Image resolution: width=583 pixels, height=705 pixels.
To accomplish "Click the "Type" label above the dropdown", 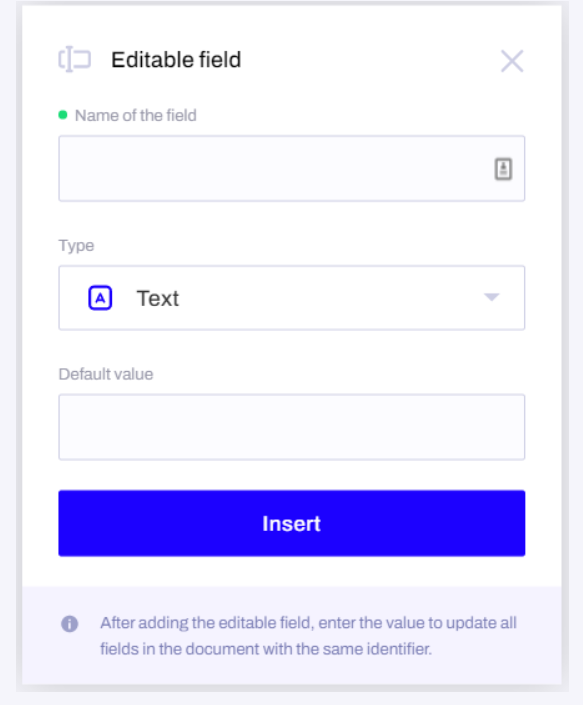I will pyautogui.click(x=76, y=246).
